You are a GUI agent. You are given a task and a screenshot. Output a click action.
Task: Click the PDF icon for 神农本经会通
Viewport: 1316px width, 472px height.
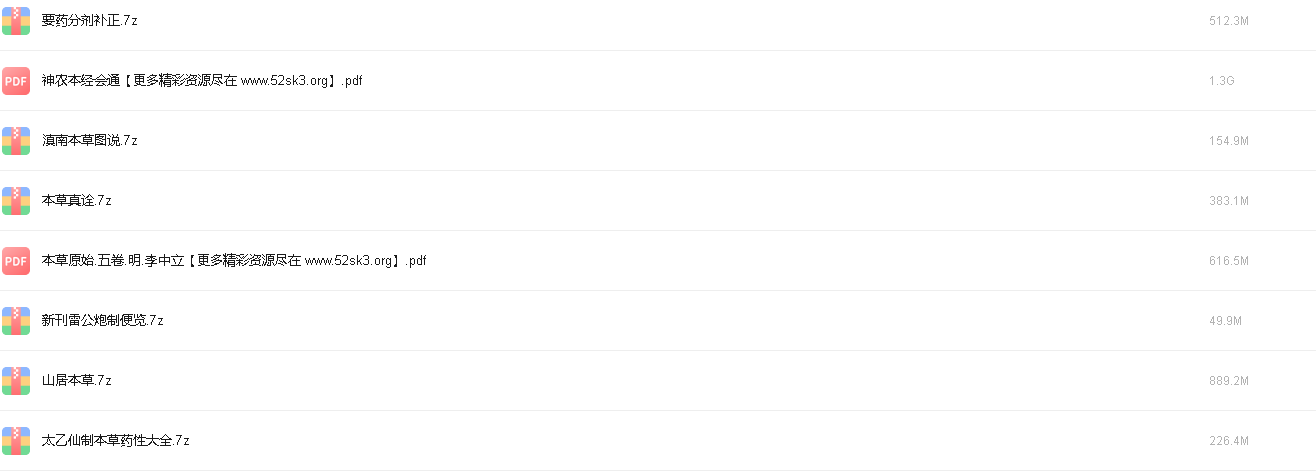(16, 81)
